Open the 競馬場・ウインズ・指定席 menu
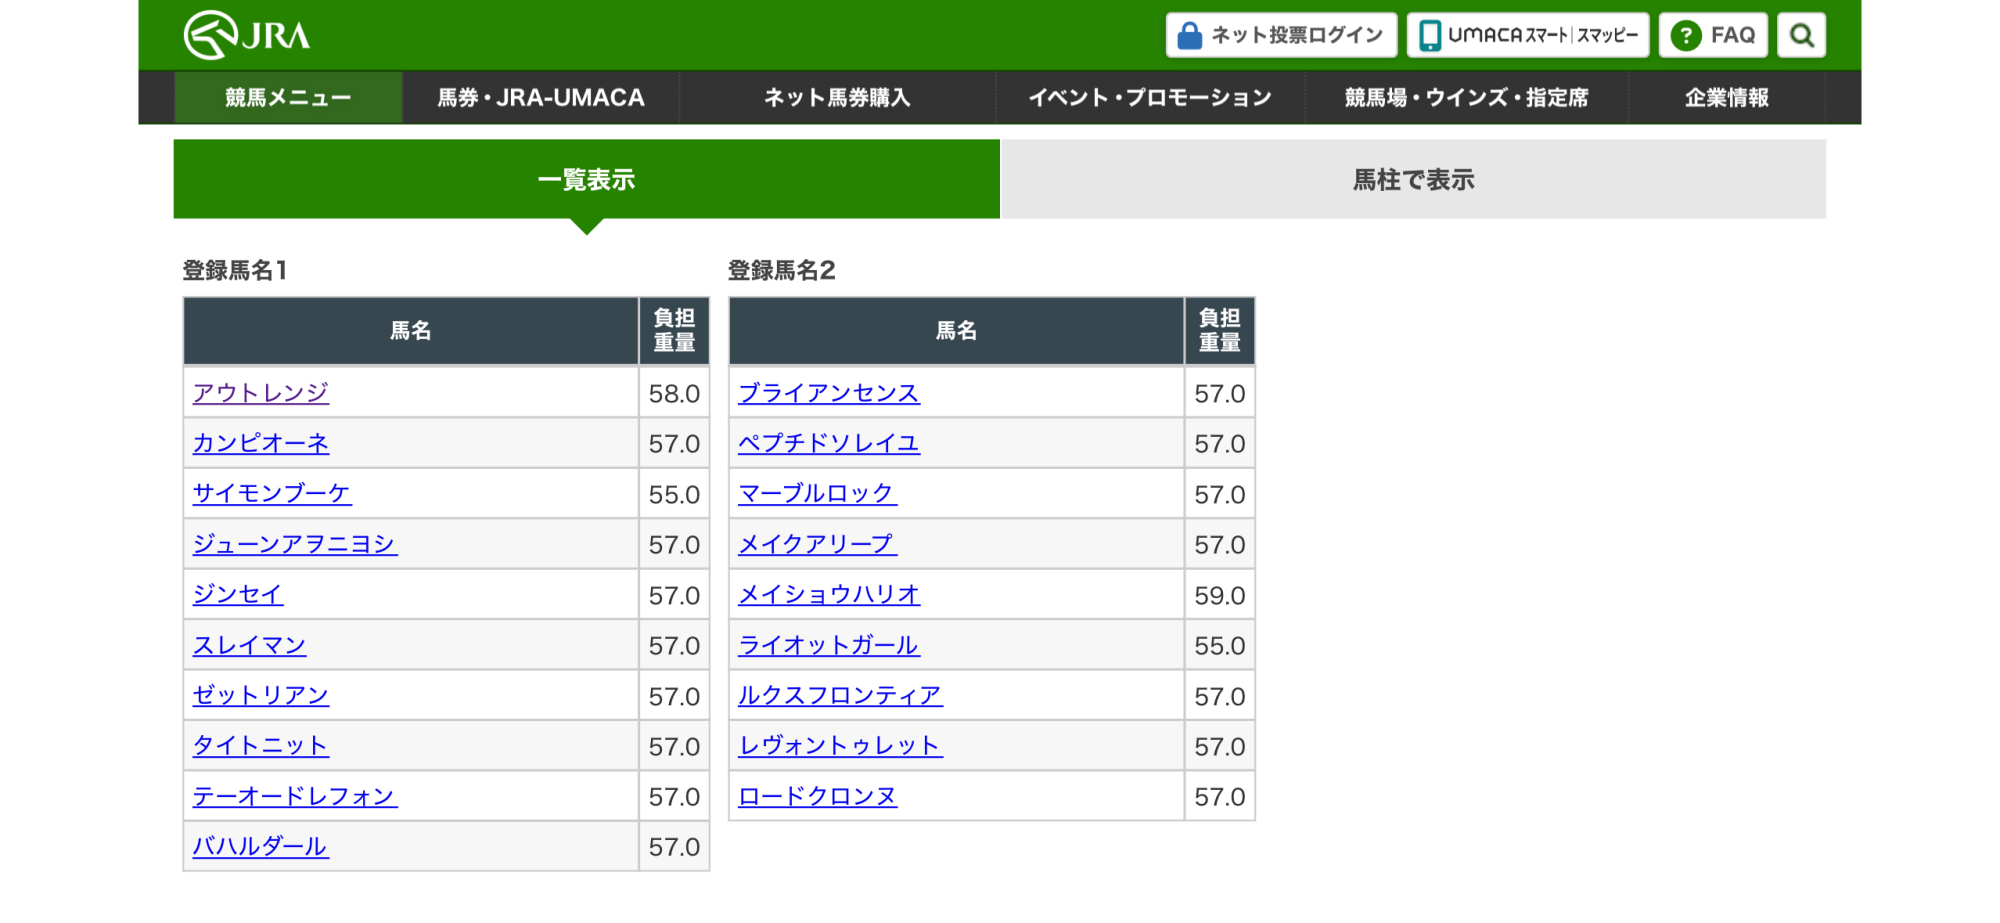The width and height of the screenshot is (2000, 923). (x=1466, y=98)
